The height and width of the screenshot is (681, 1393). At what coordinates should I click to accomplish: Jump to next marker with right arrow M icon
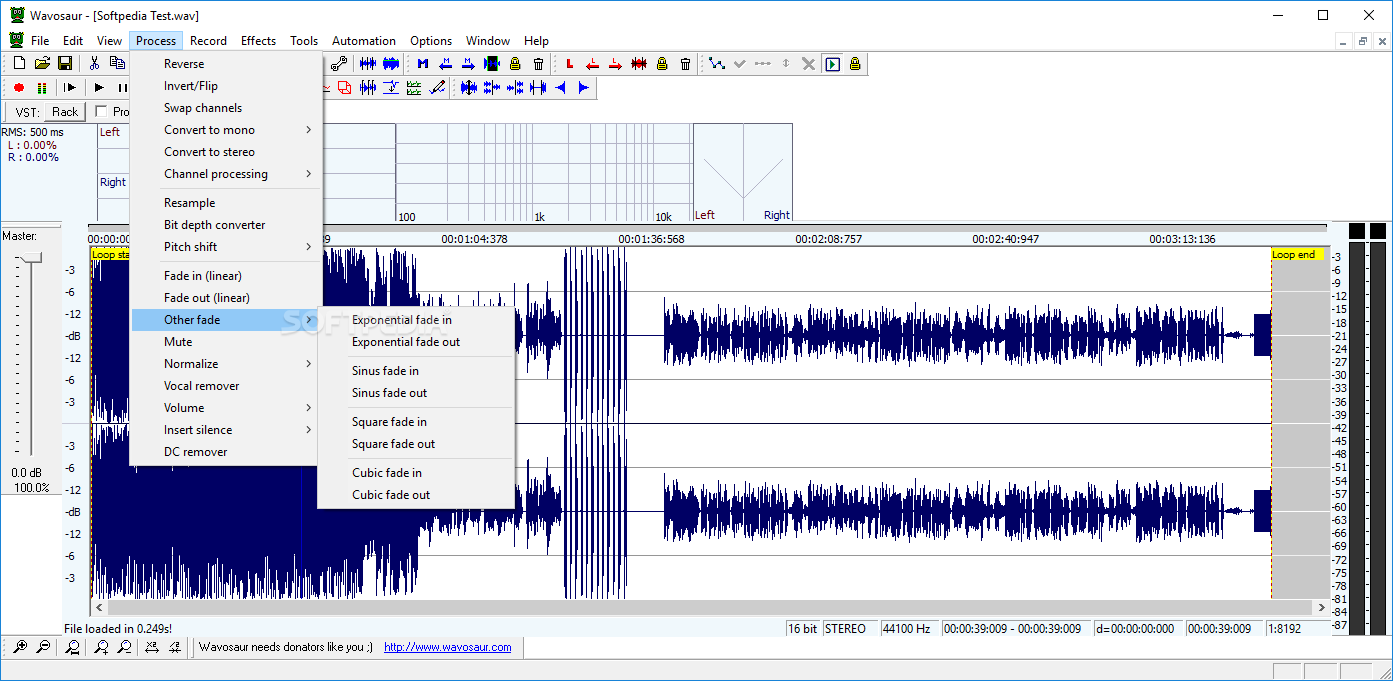(x=468, y=63)
